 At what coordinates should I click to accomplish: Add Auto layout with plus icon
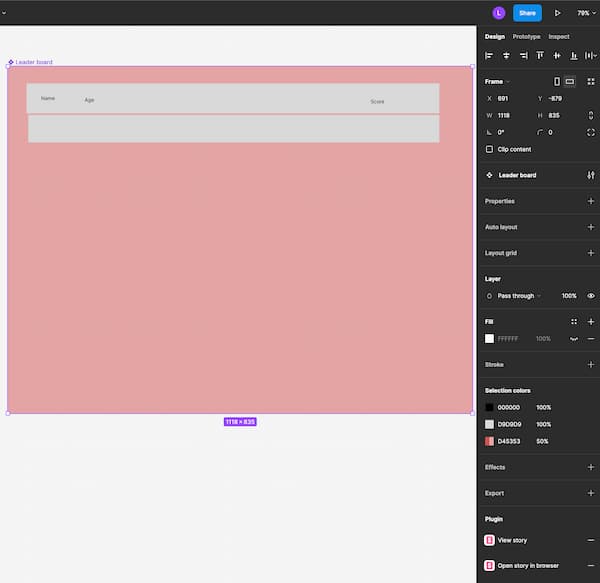point(591,227)
